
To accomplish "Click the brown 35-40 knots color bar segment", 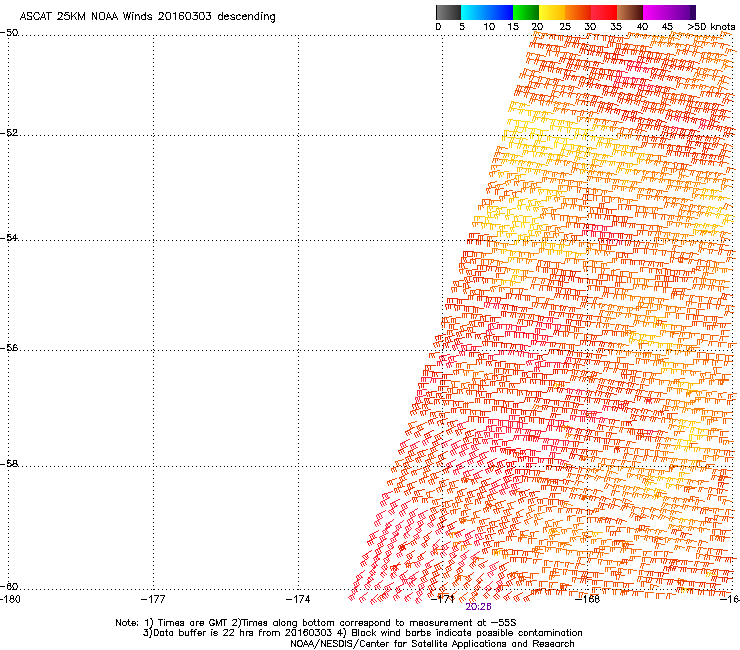I will (630, 12).
